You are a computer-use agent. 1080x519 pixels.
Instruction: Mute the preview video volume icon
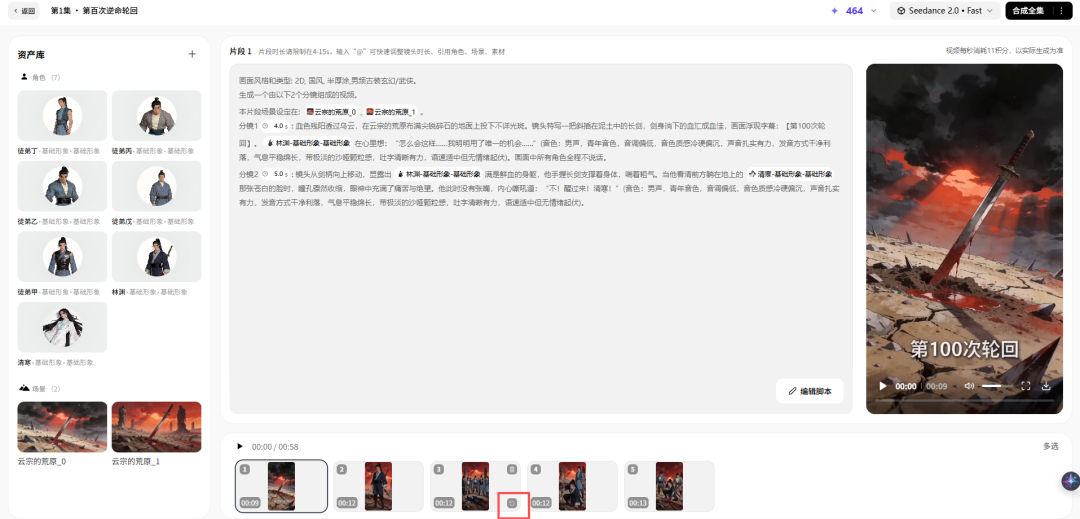pyautogui.click(x=969, y=386)
